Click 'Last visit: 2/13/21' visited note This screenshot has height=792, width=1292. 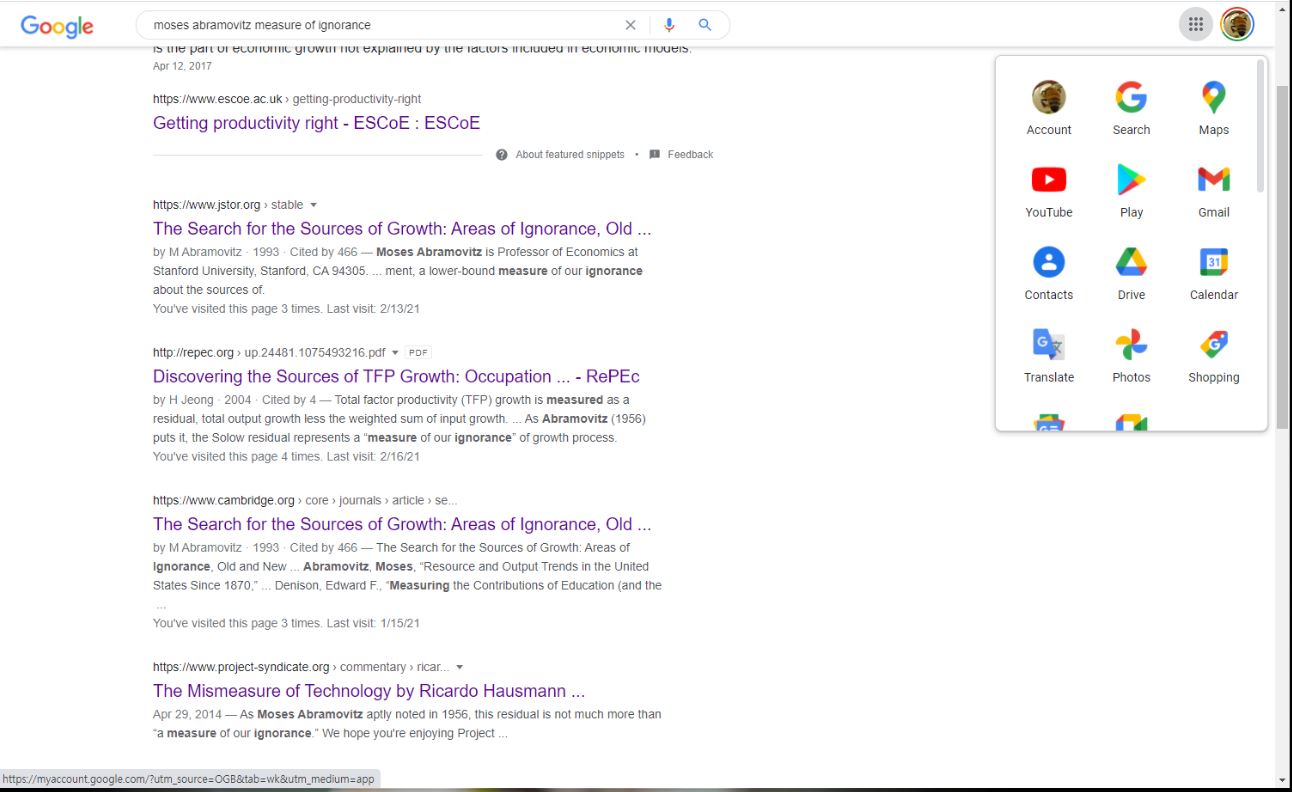click(373, 309)
